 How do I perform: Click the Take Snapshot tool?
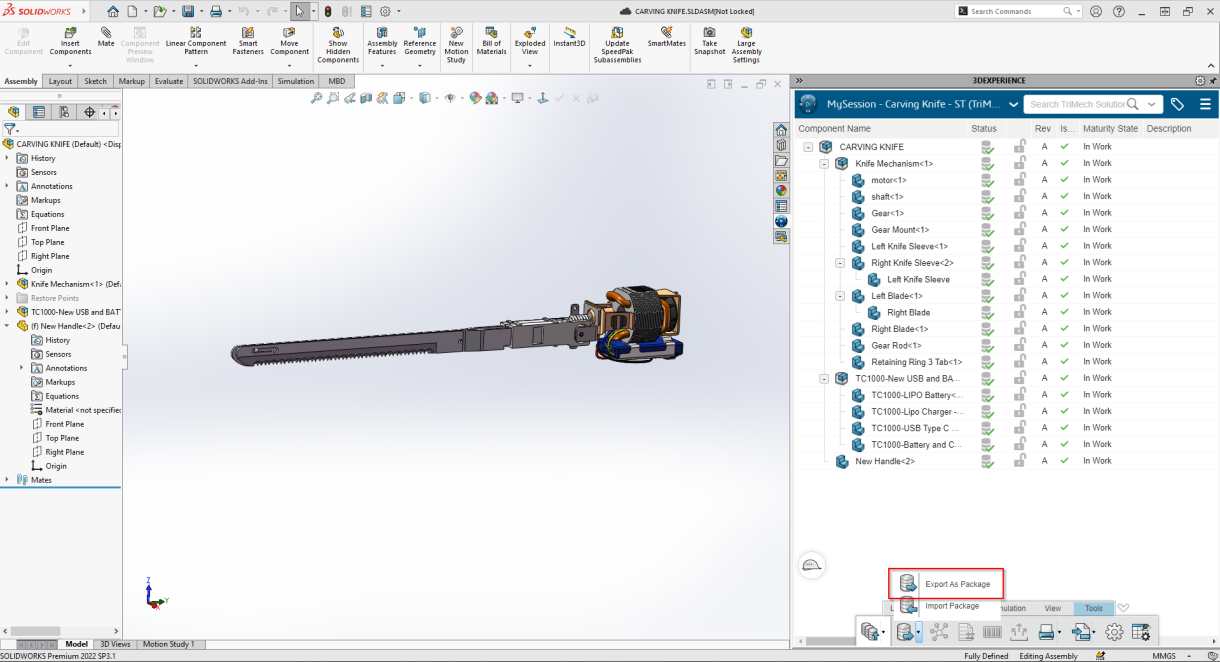coord(709,41)
